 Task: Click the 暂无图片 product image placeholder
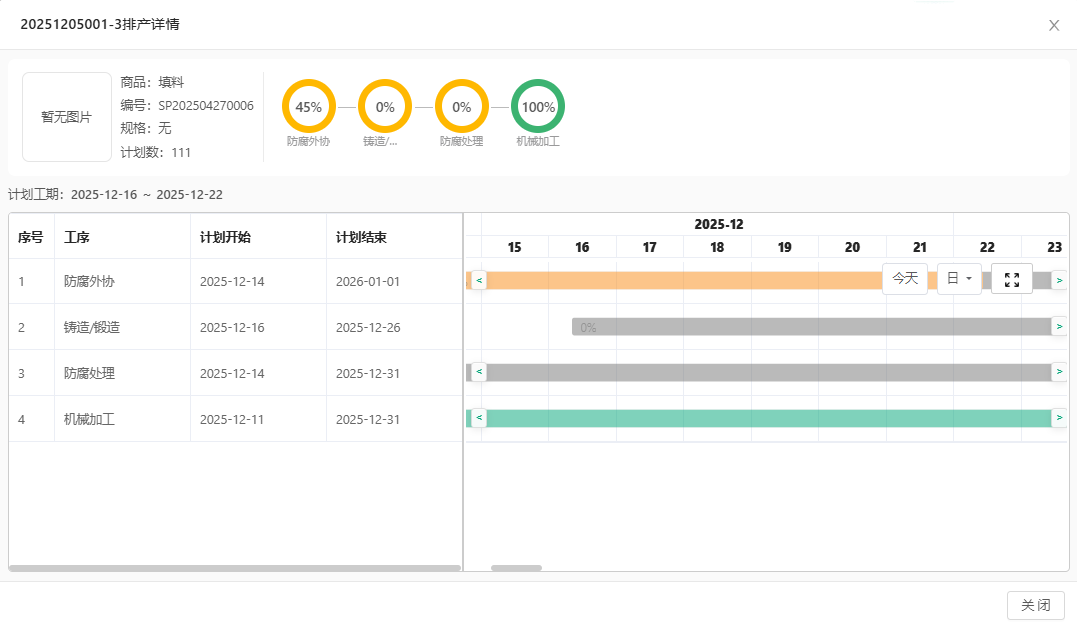click(x=66, y=117)
